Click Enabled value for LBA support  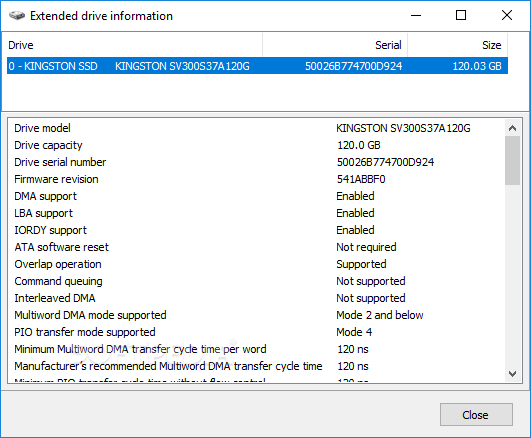(355, 213)
